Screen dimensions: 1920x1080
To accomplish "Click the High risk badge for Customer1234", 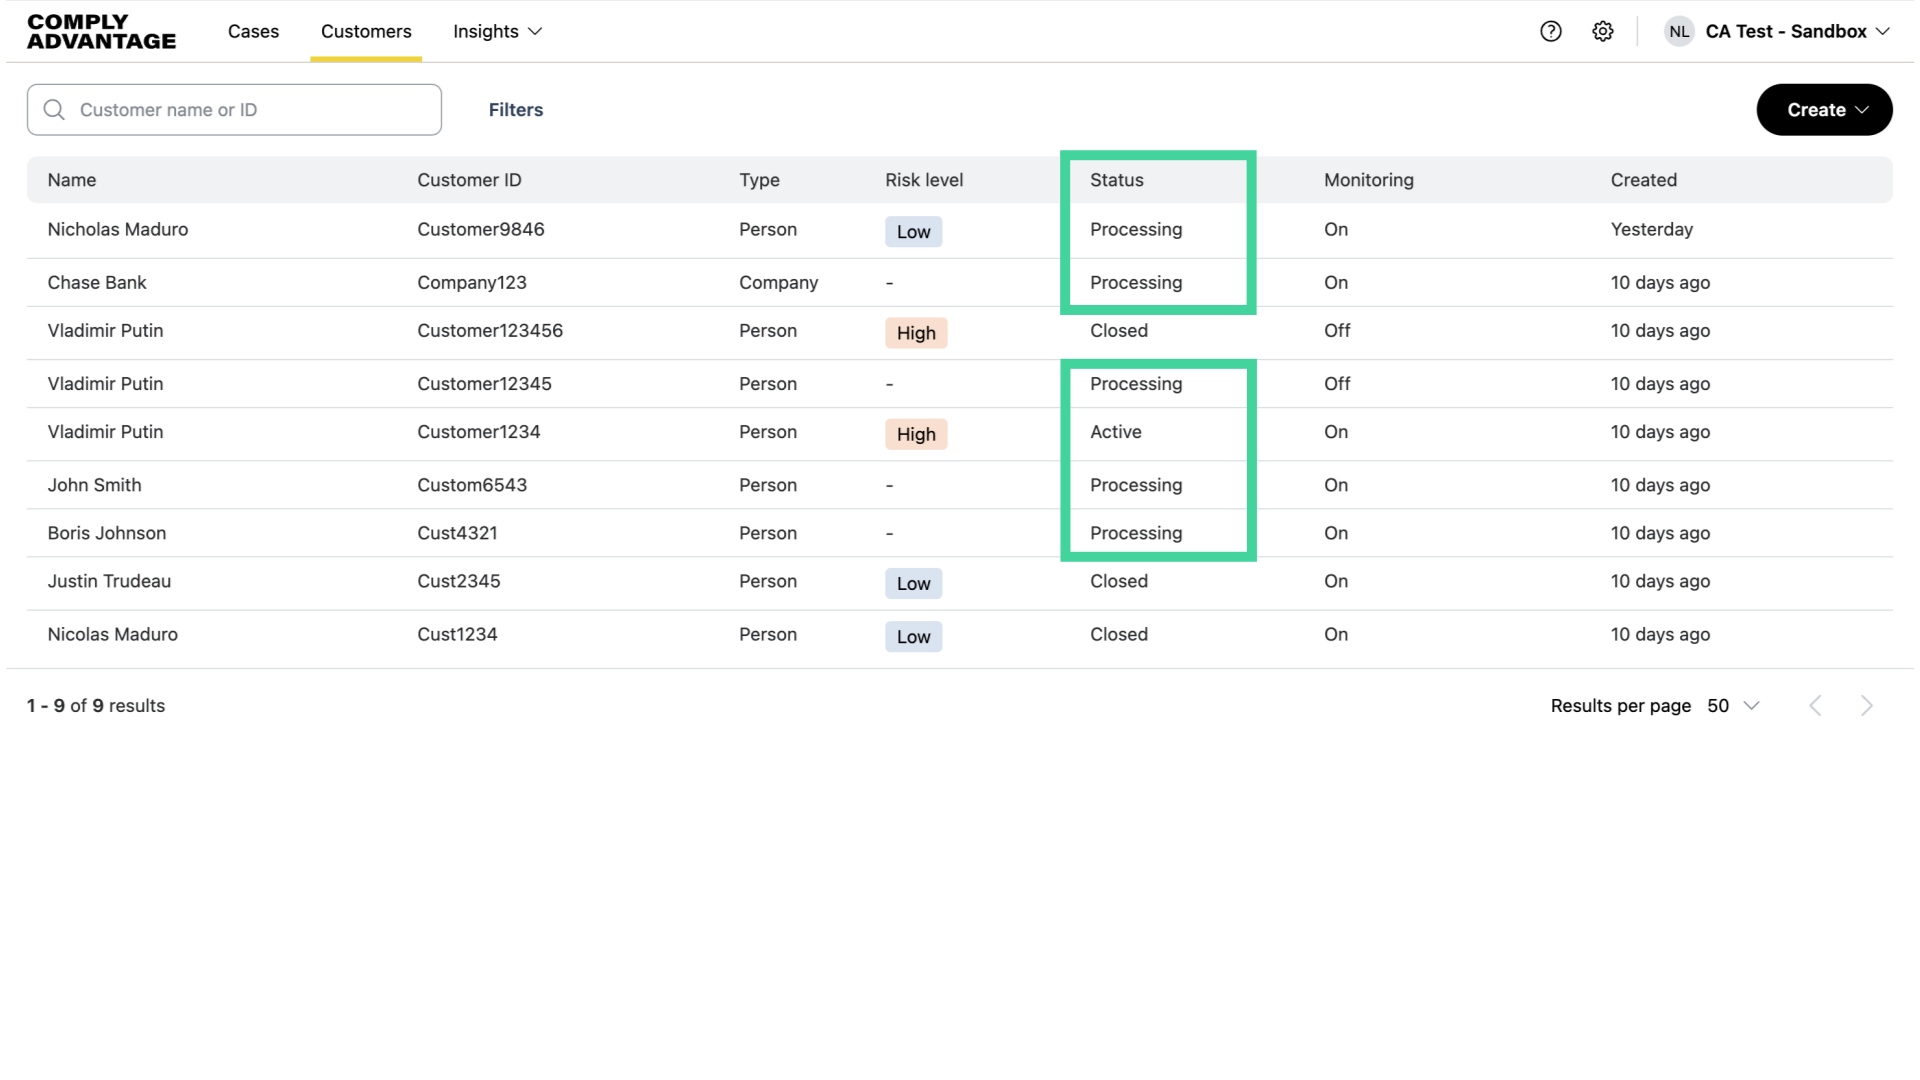I will click(x=916, y=434).
